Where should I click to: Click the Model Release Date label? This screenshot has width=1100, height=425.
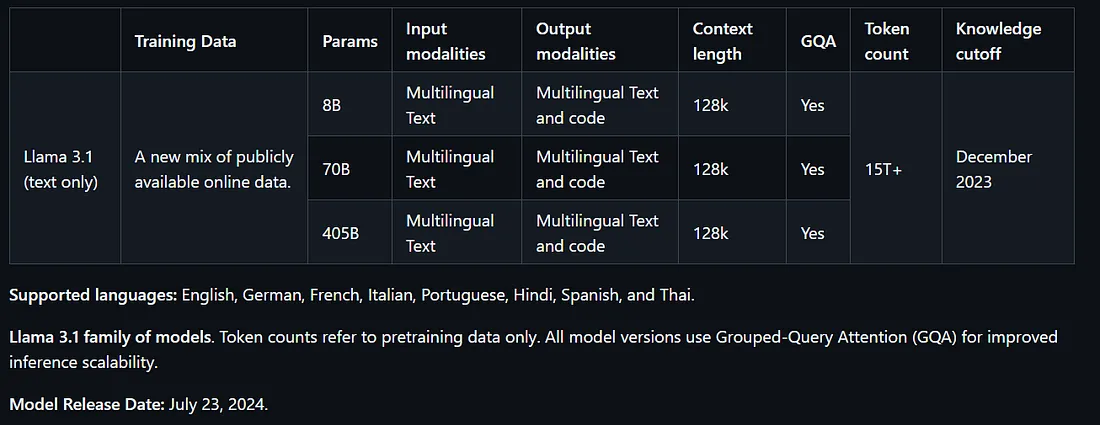[x=87, y=405]
